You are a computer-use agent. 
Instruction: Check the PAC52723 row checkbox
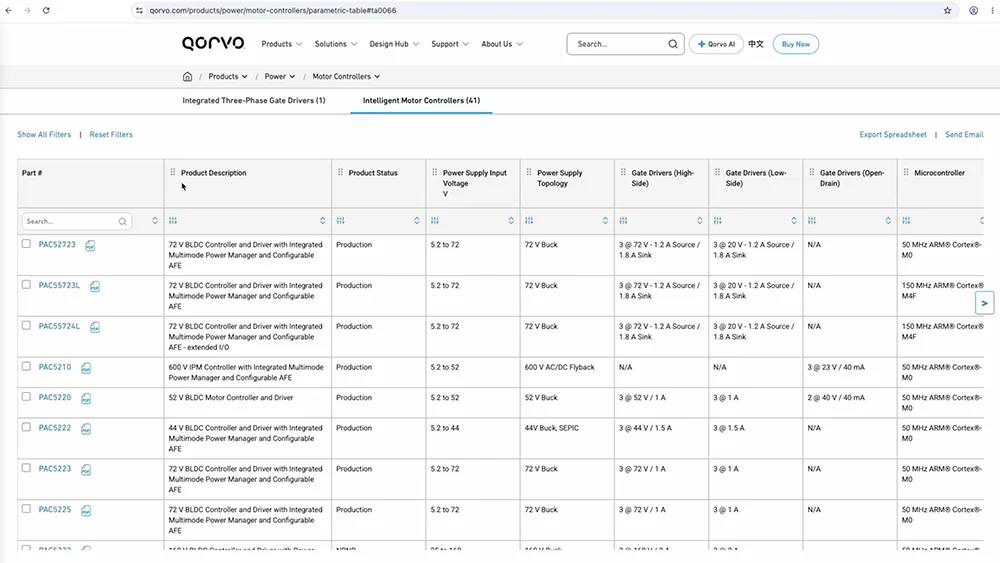(x=26, y=244)
